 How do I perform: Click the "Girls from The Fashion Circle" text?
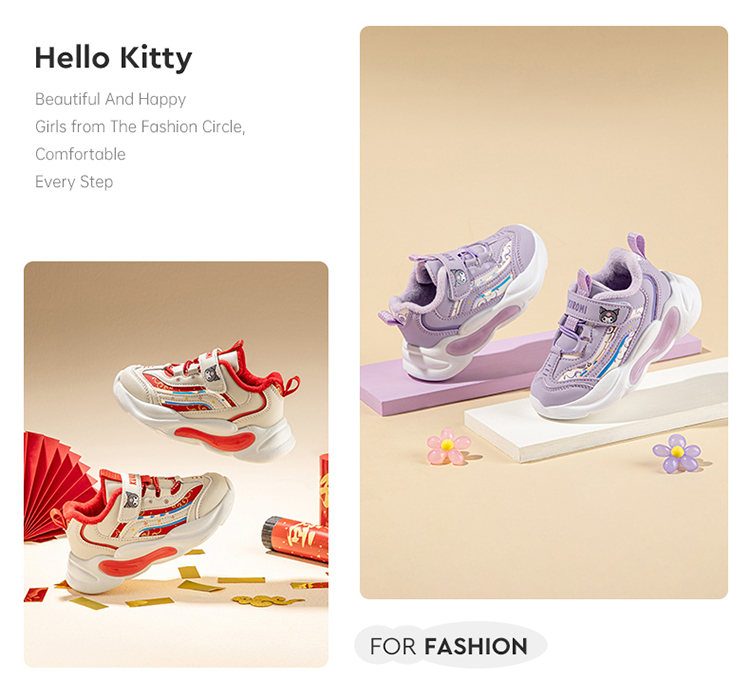coord(140,127)
